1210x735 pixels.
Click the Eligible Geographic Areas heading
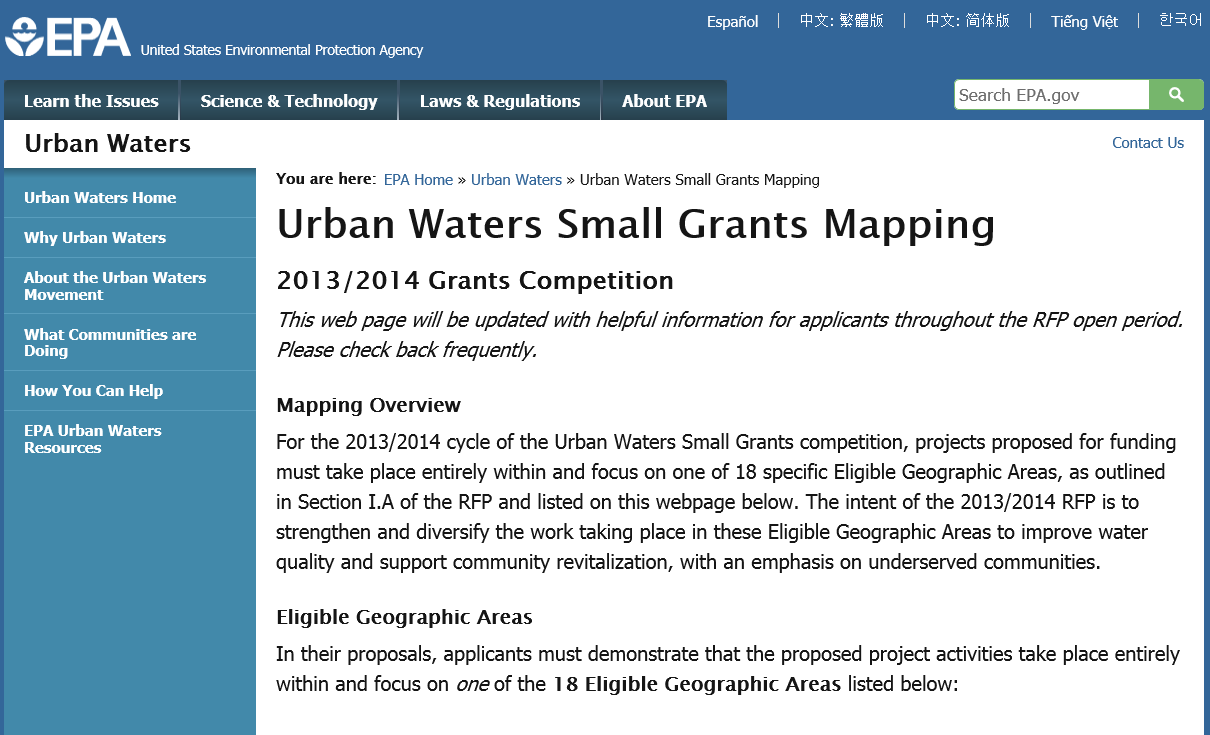(x=404, y=617)
